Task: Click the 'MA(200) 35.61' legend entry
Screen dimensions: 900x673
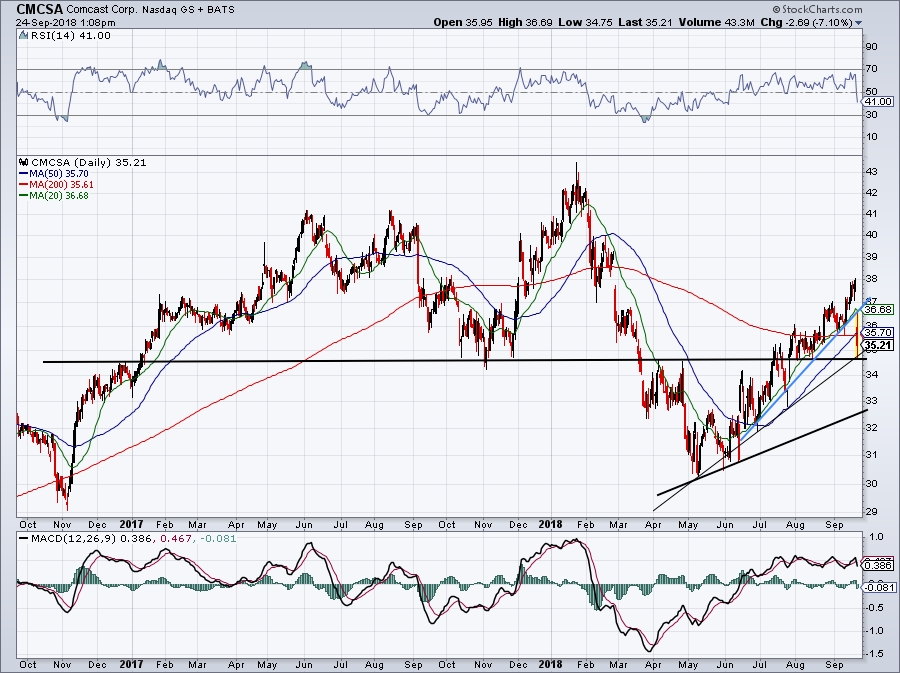Action: tap(56, 185)
